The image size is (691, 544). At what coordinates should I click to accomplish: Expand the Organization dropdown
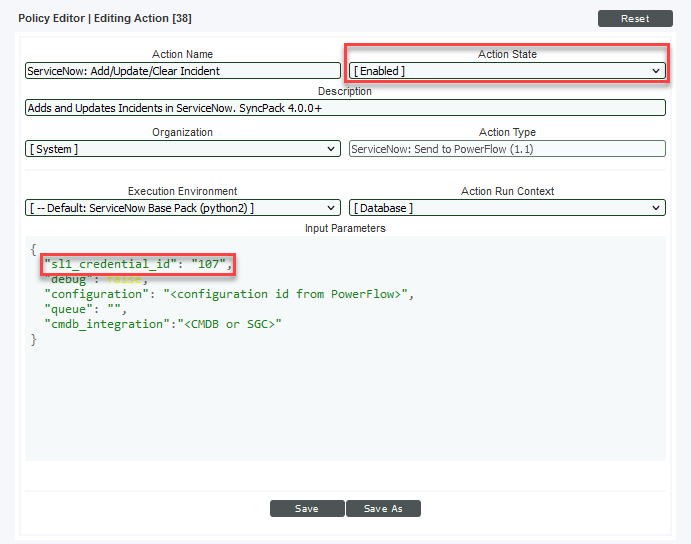point(183,149)
